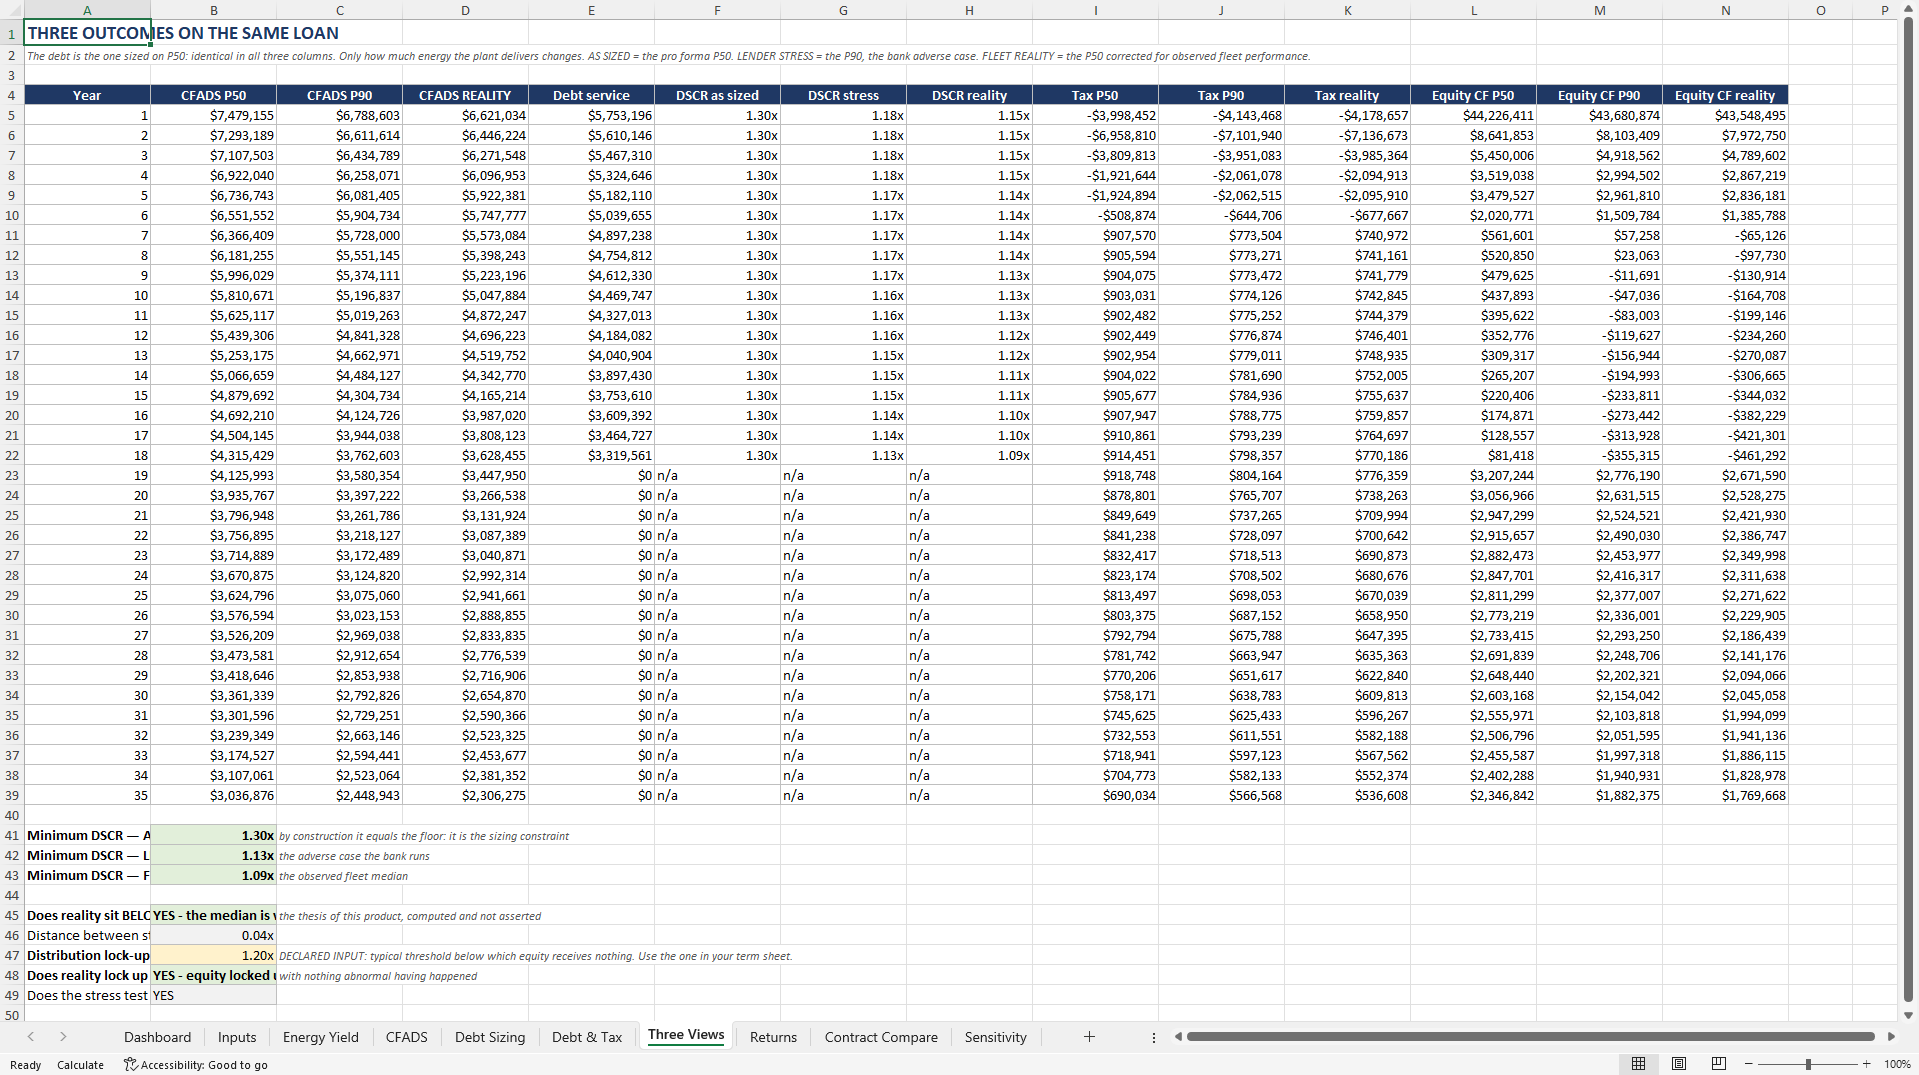Select the Distribution lock-up 1.20x input
Image resolution: width=1919 pixels, height=1075 pixels.
213,955
